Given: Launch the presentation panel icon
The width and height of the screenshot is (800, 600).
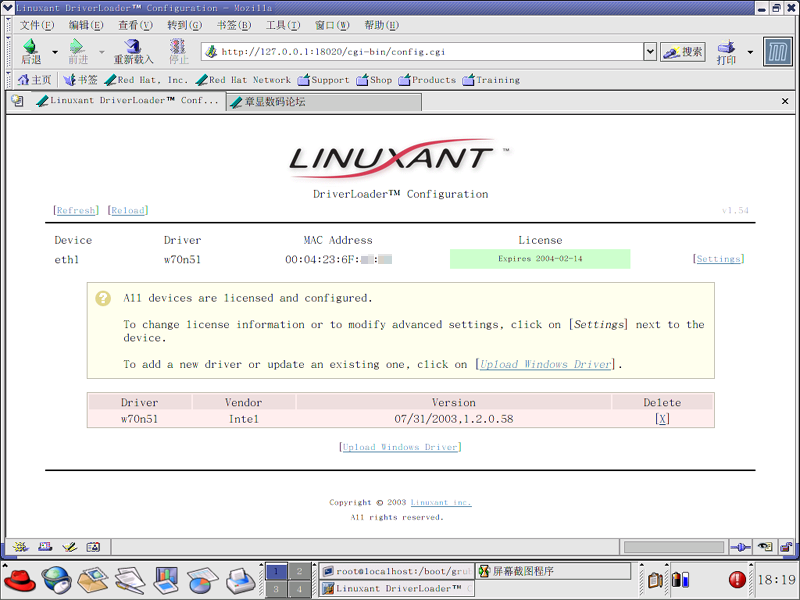Looking at the screenshot, I should point(166,580).
